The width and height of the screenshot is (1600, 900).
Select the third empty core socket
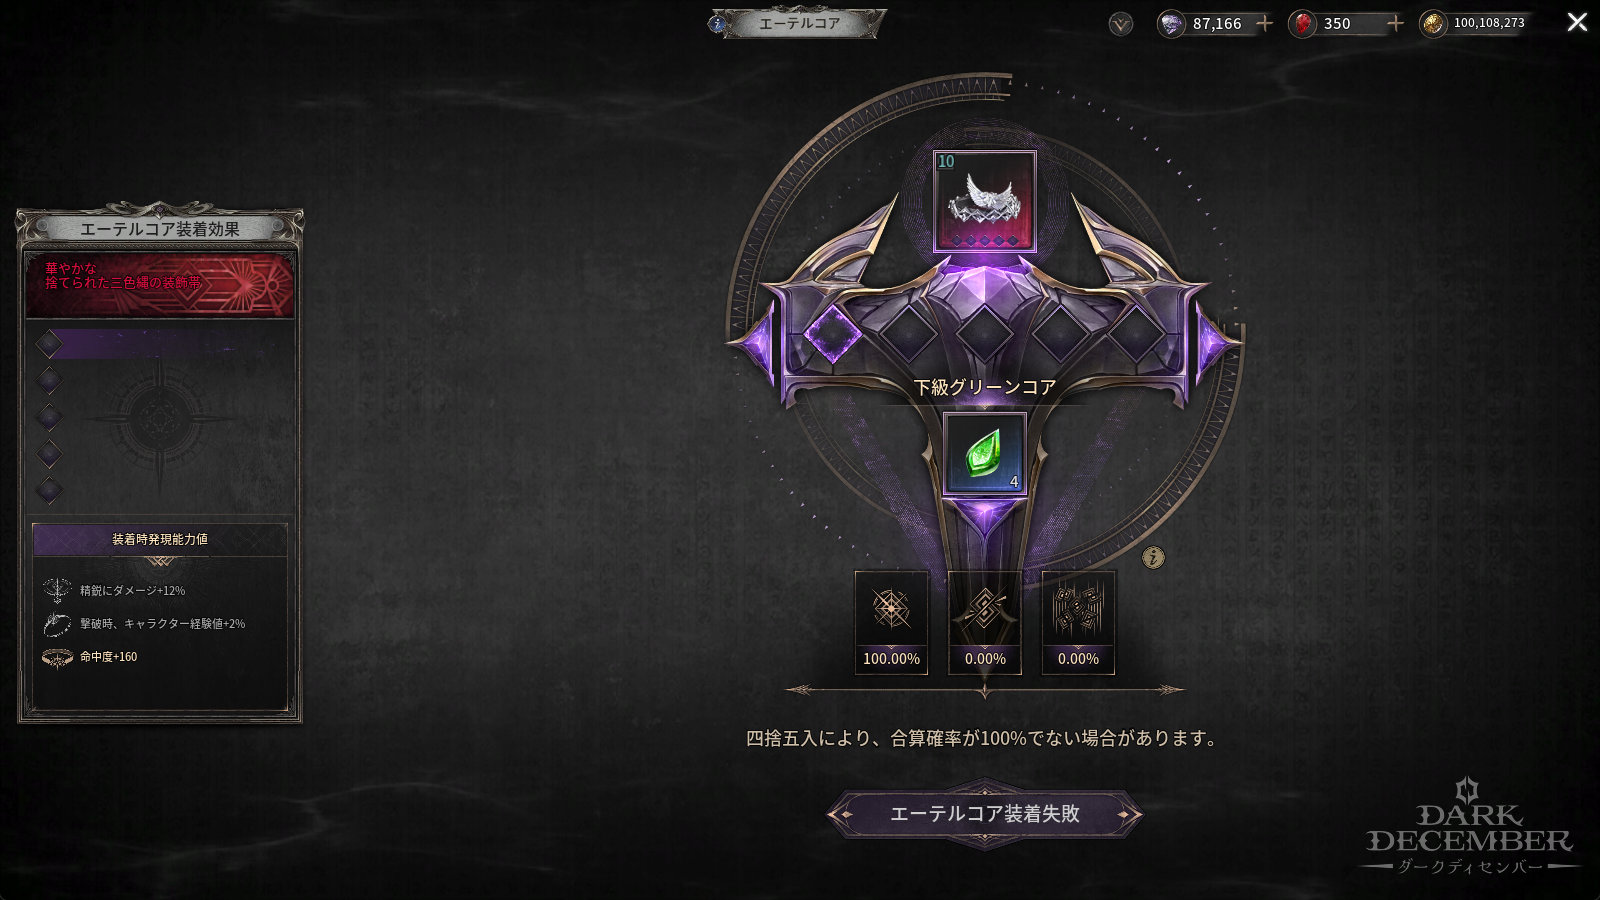click(985, 333)
